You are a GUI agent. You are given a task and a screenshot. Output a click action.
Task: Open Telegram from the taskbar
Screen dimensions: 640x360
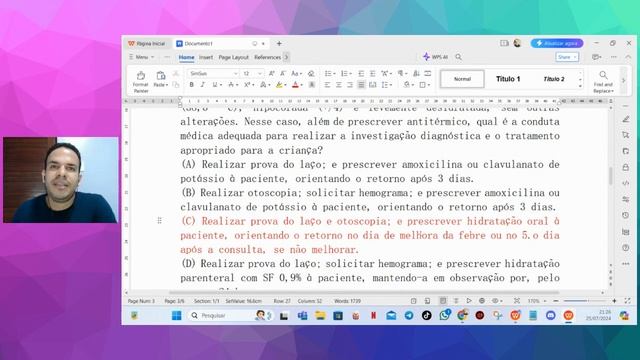tap(409, 316)
